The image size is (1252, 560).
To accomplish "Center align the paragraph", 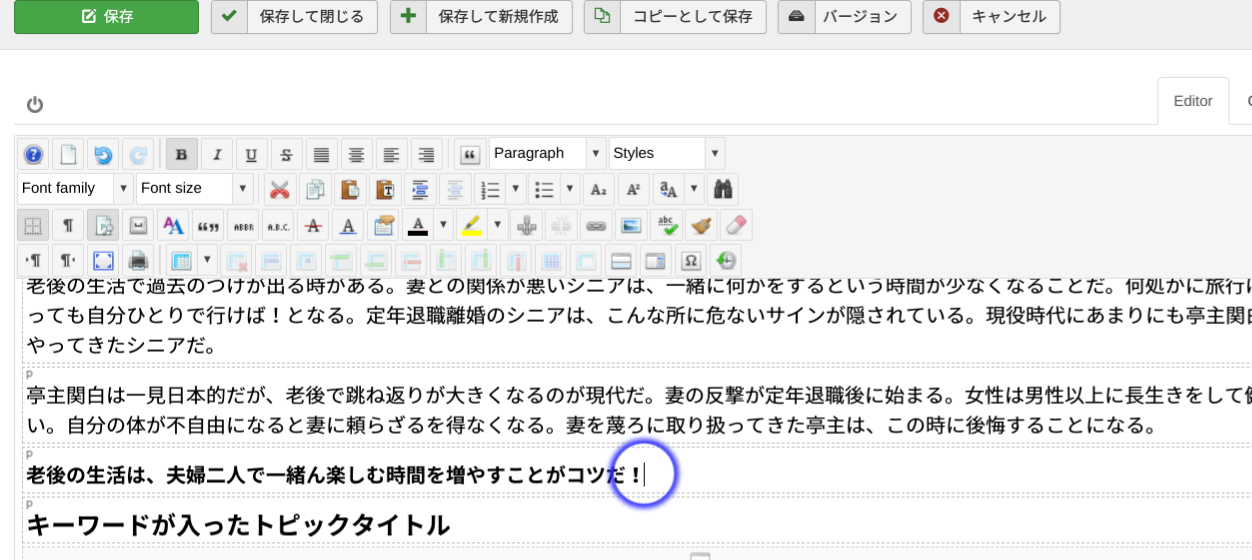I will (x=356, y=154).
